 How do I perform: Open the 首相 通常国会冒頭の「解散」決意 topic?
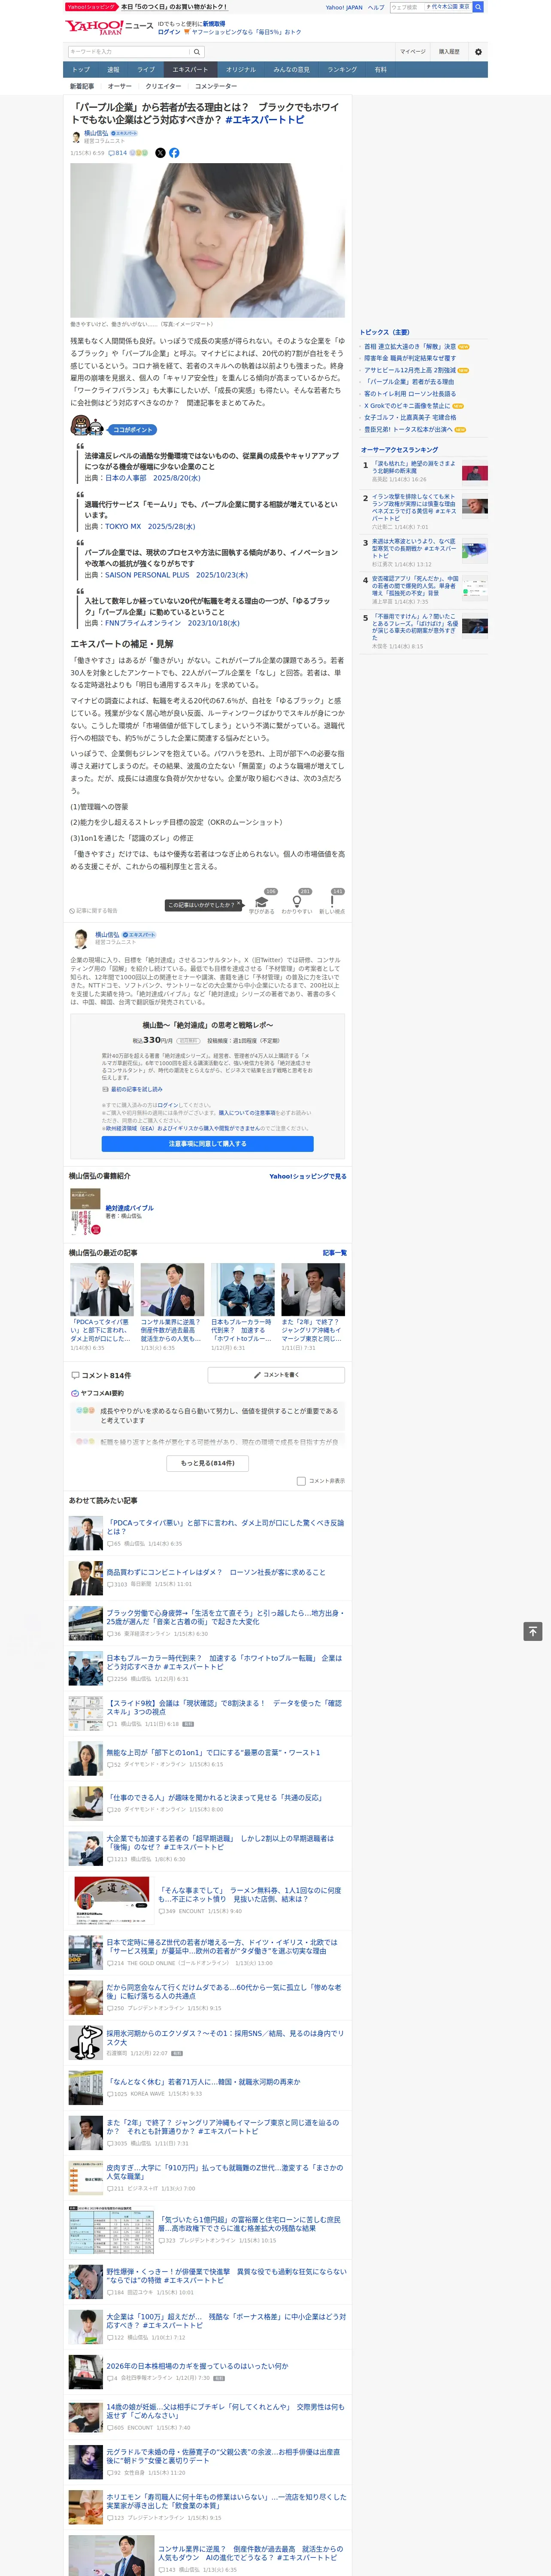pyautogui.click(x=410, y=347)
